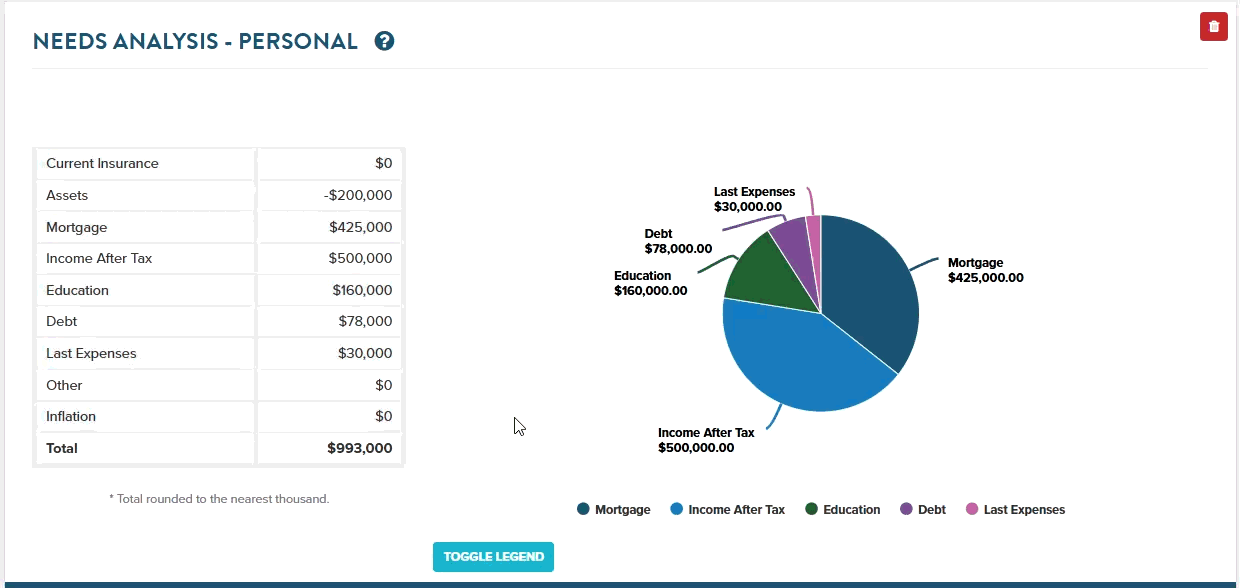Toggle Education legend item
The width and height of the screenshot is (1240, 588).
(x=842, y=510)
